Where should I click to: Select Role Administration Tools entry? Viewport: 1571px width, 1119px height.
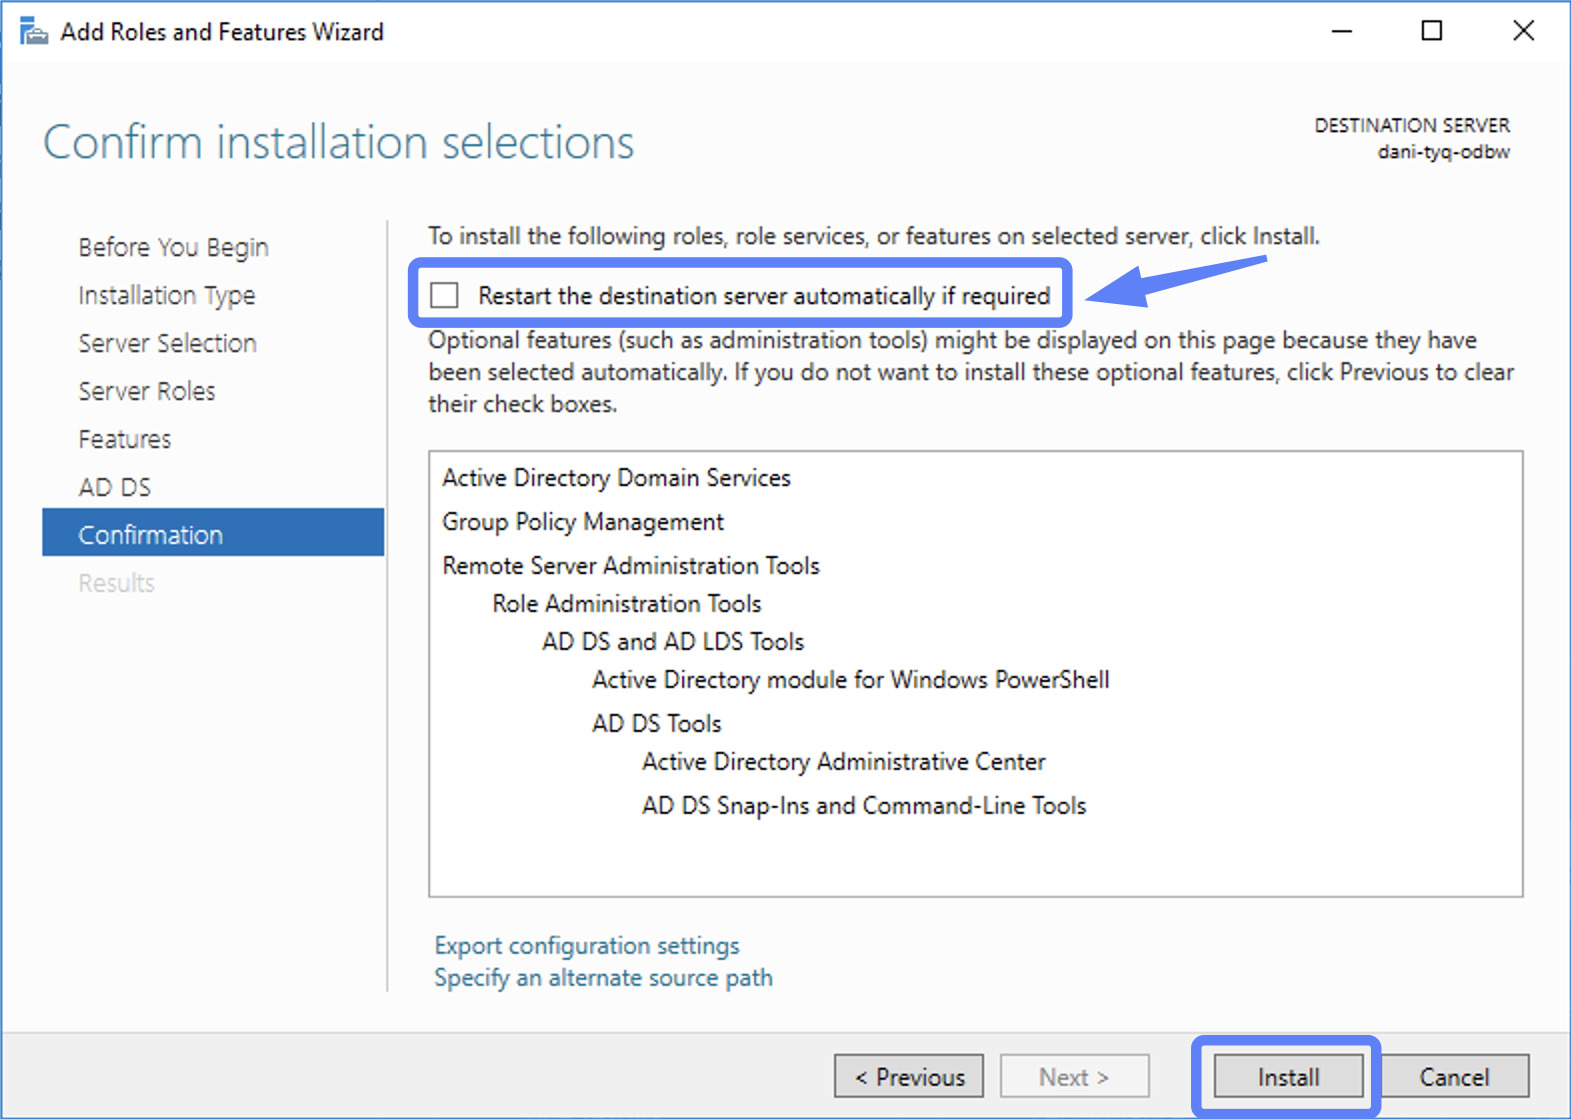click(627, 604)
